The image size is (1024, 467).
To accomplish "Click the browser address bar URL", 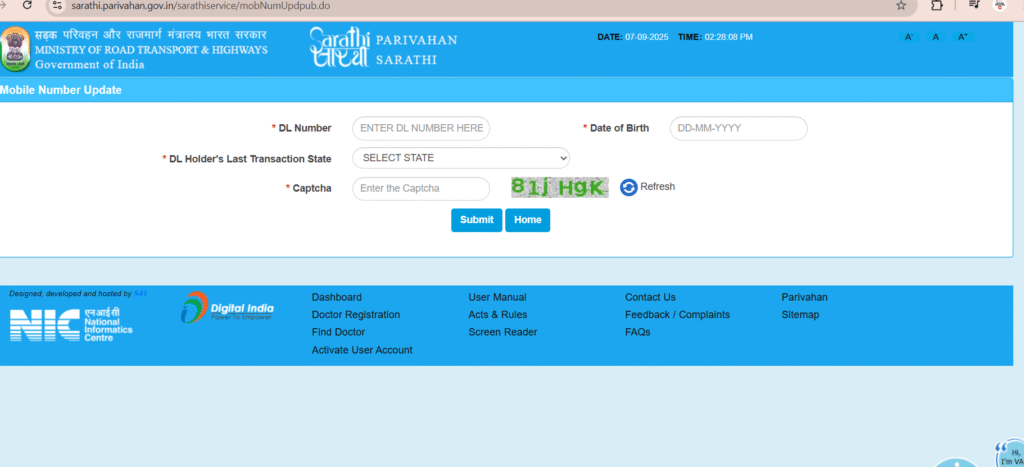I will (200, 5).
